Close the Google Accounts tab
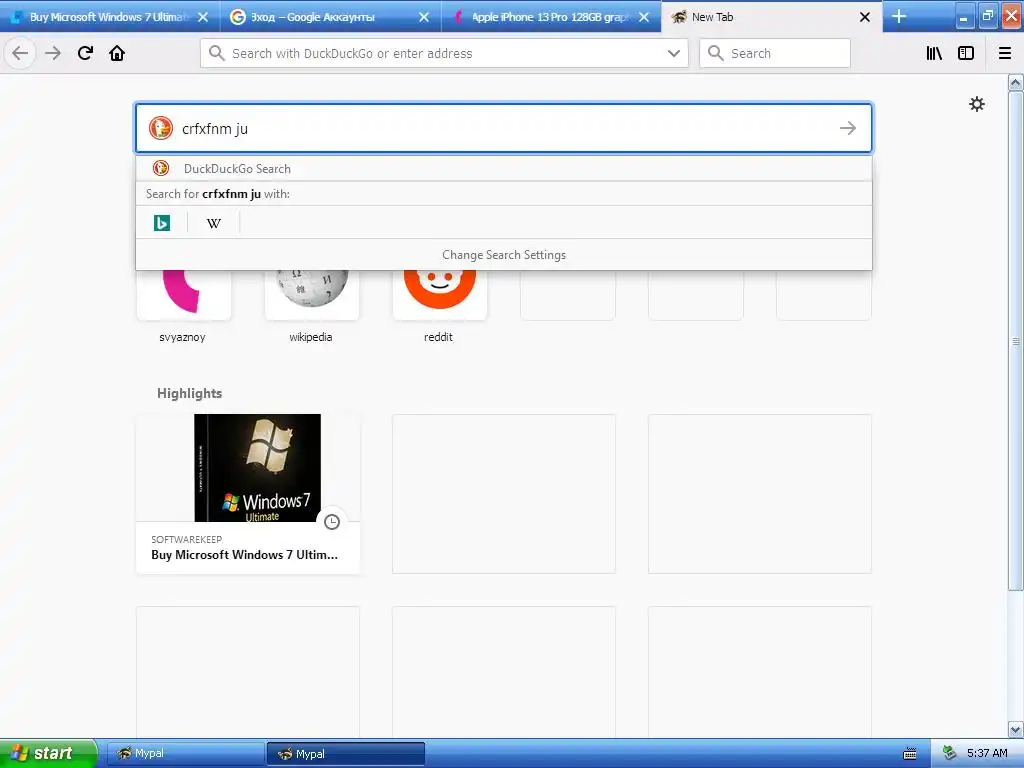Viewport: 1024px width, 768px height. tap(424, 17)
